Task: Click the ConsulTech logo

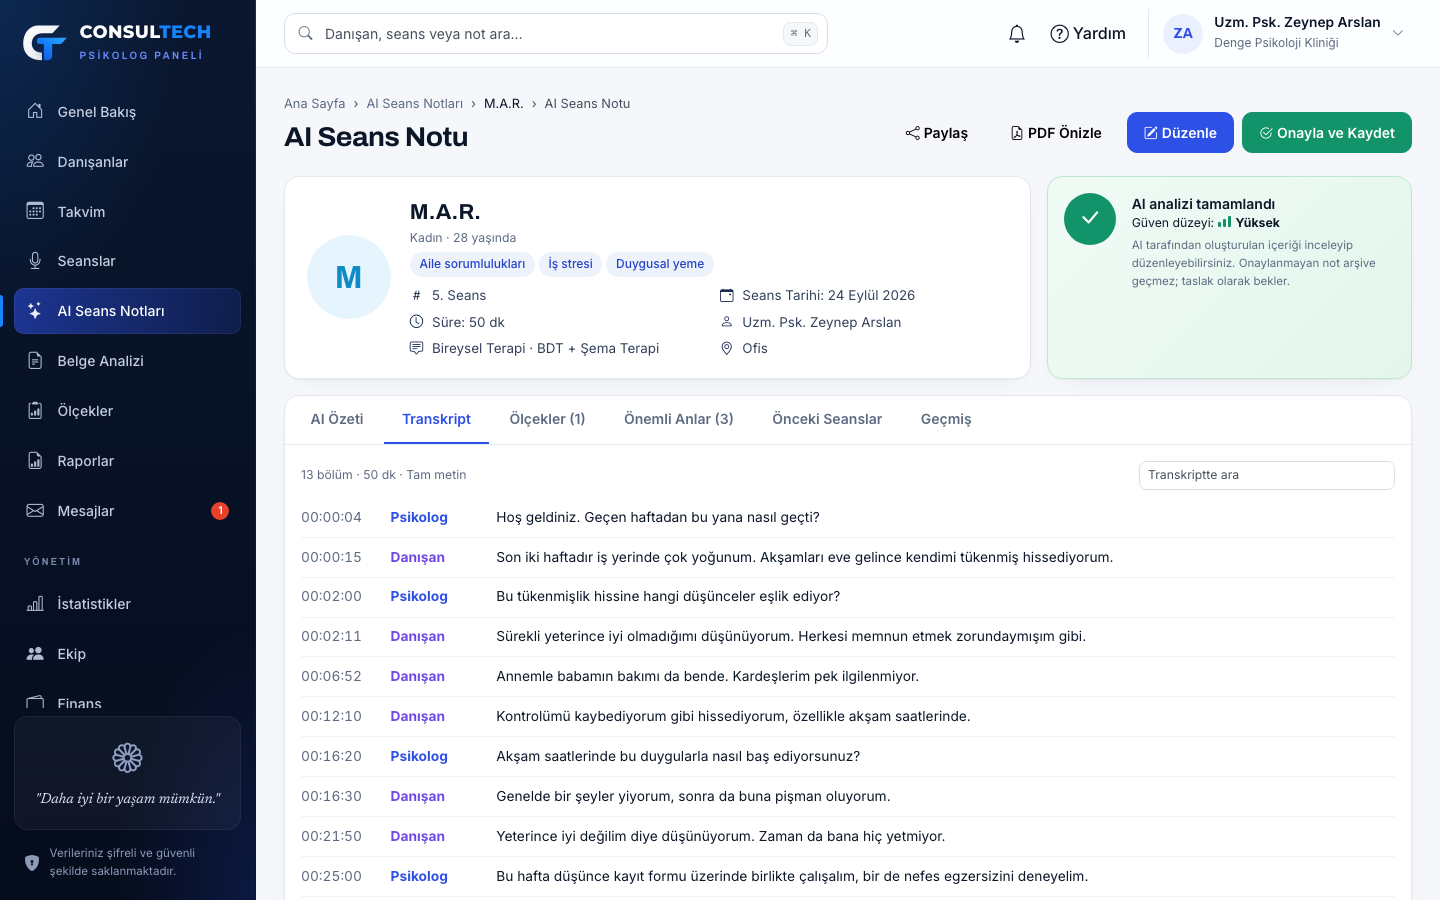Action: coord(116,42)
